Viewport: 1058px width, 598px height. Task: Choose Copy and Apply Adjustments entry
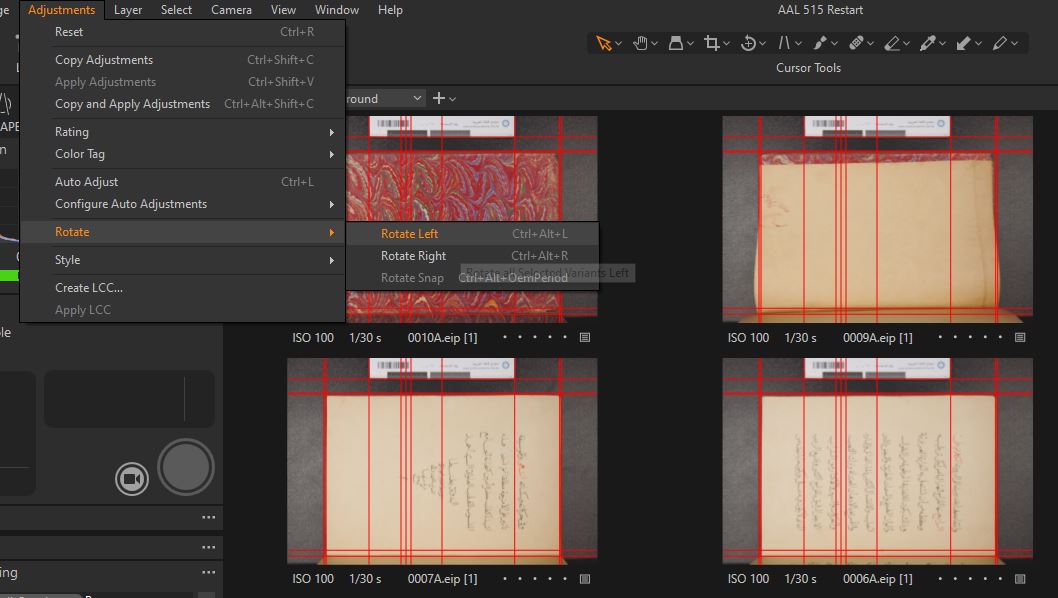tap(183, 104)
